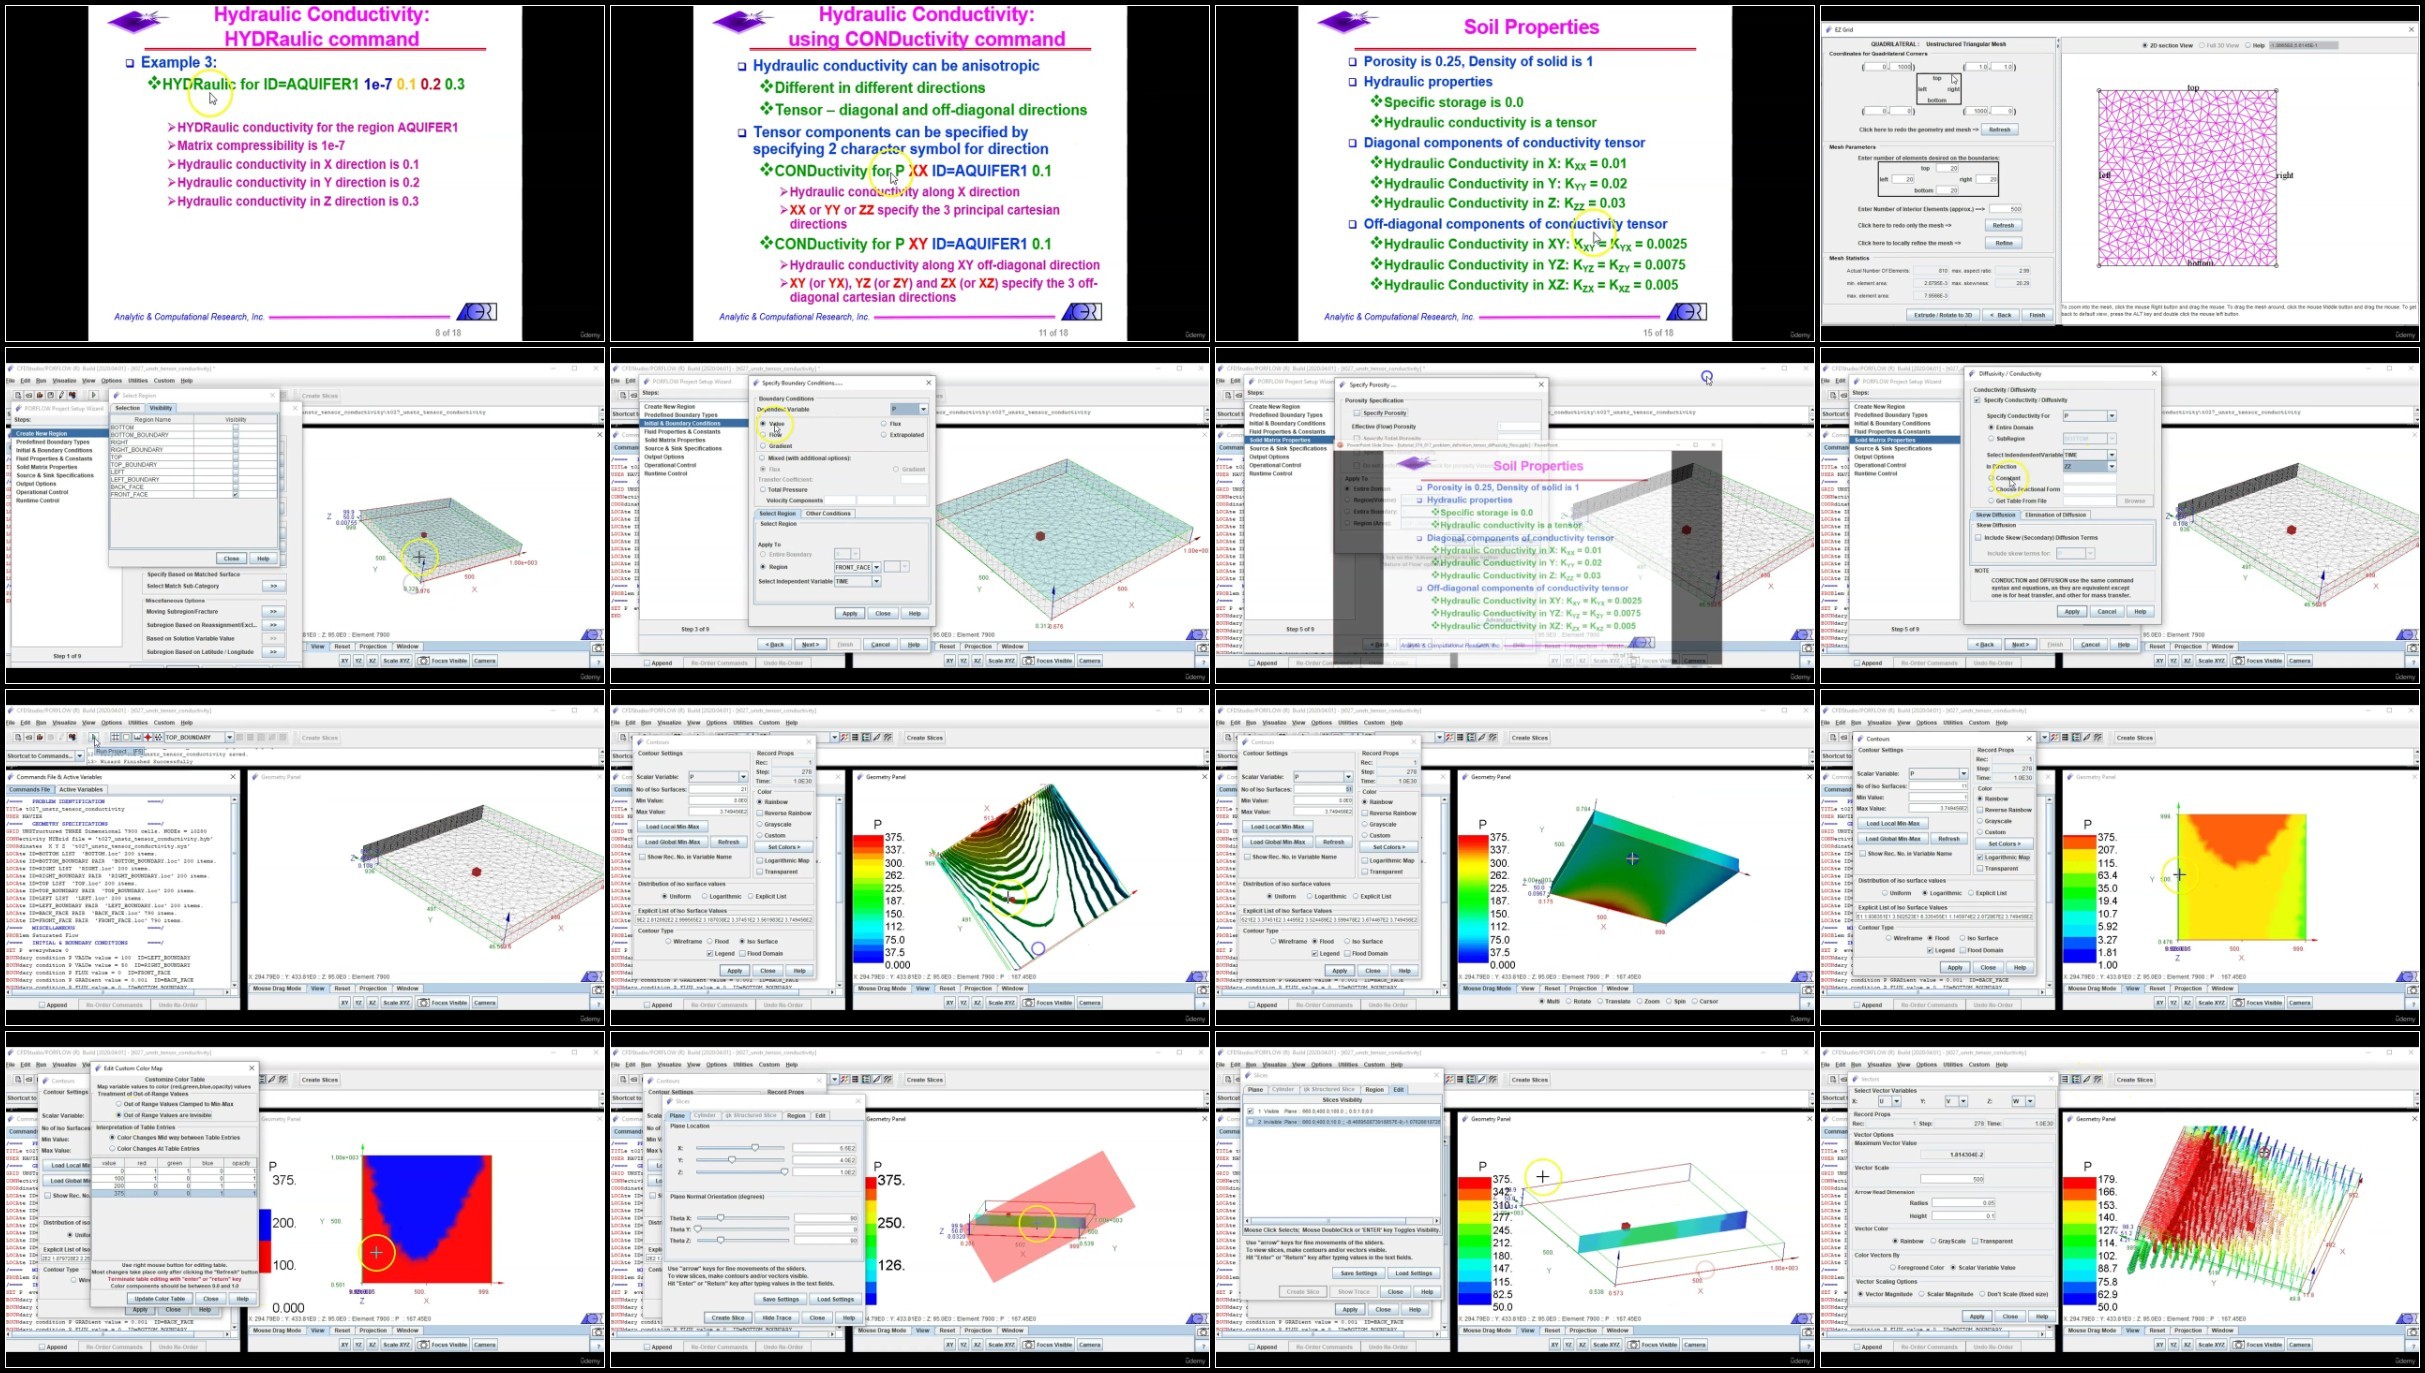Open Utilities menu in the Slices Plane frame
Screen dimensions: 2425x1373
point(743,1065)
